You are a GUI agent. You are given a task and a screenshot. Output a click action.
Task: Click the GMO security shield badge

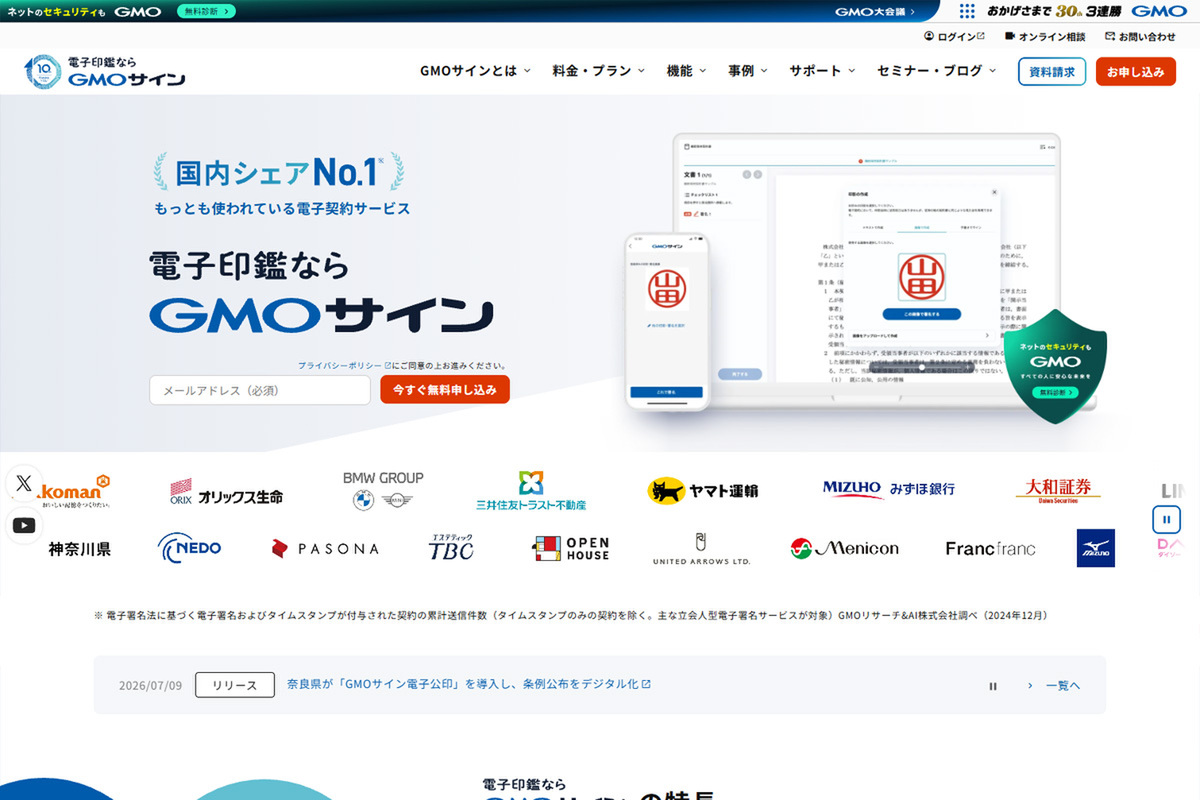(x=1055, y=365)
